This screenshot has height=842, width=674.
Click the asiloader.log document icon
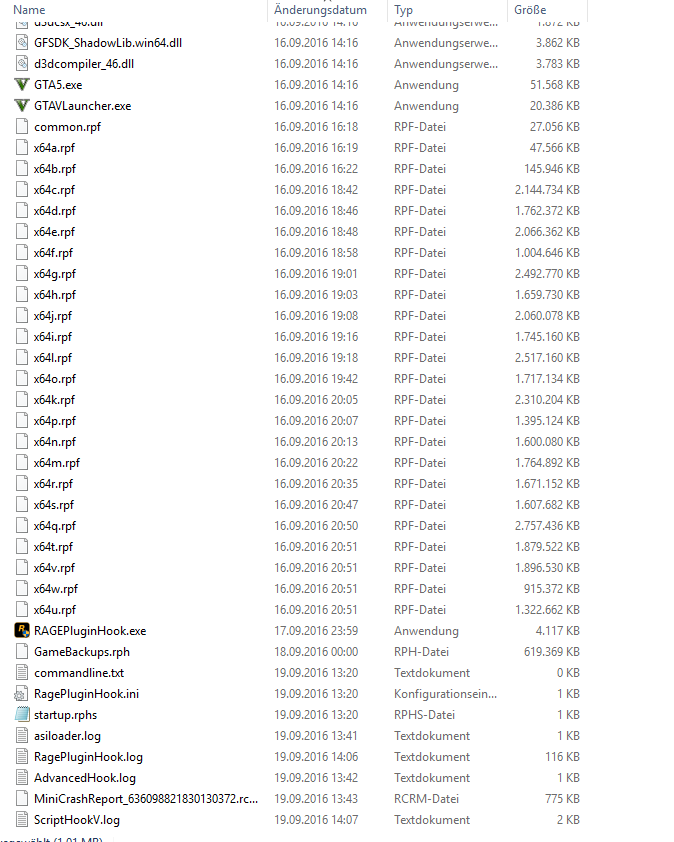pos(21,736)
